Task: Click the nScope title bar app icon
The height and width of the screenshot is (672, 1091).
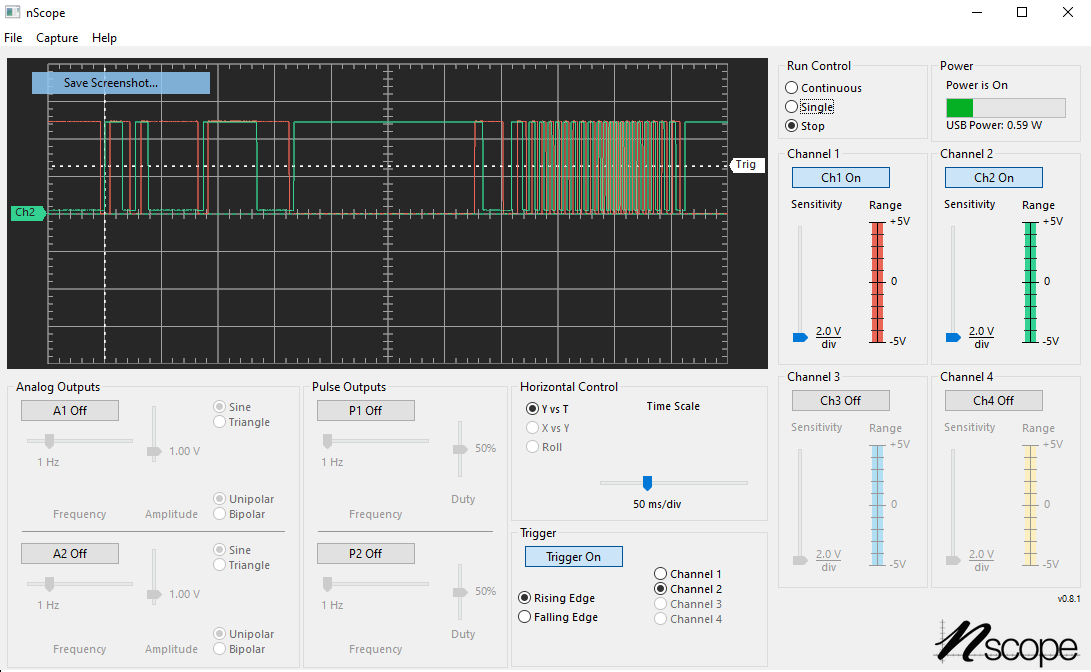Action: 12,12
